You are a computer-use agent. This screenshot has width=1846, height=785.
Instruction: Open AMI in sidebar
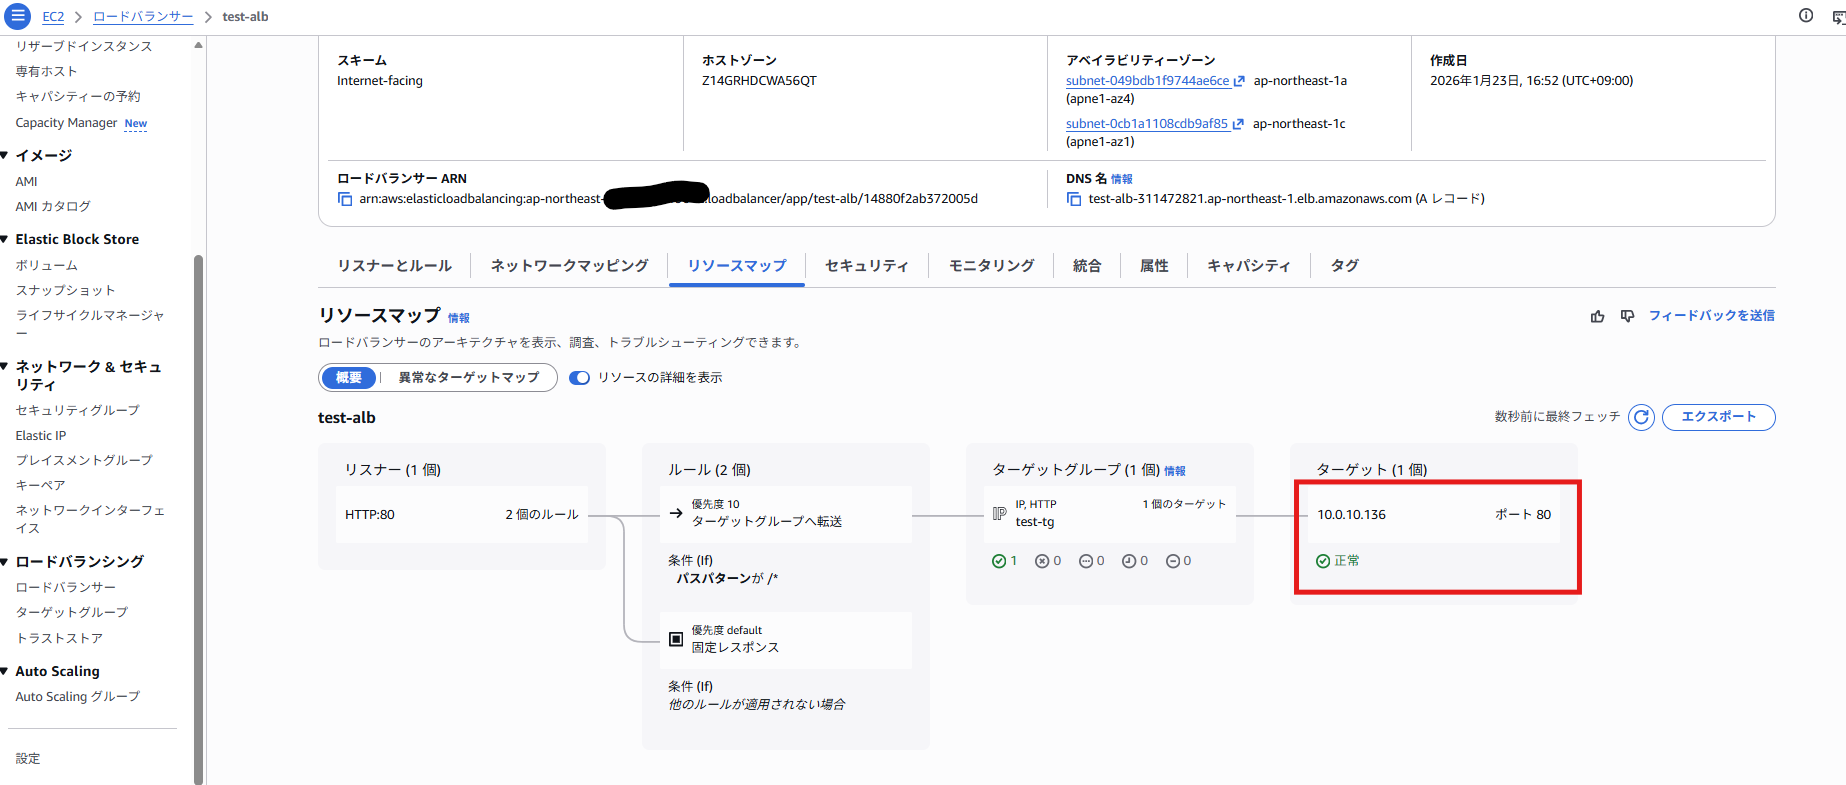[26, 182]
